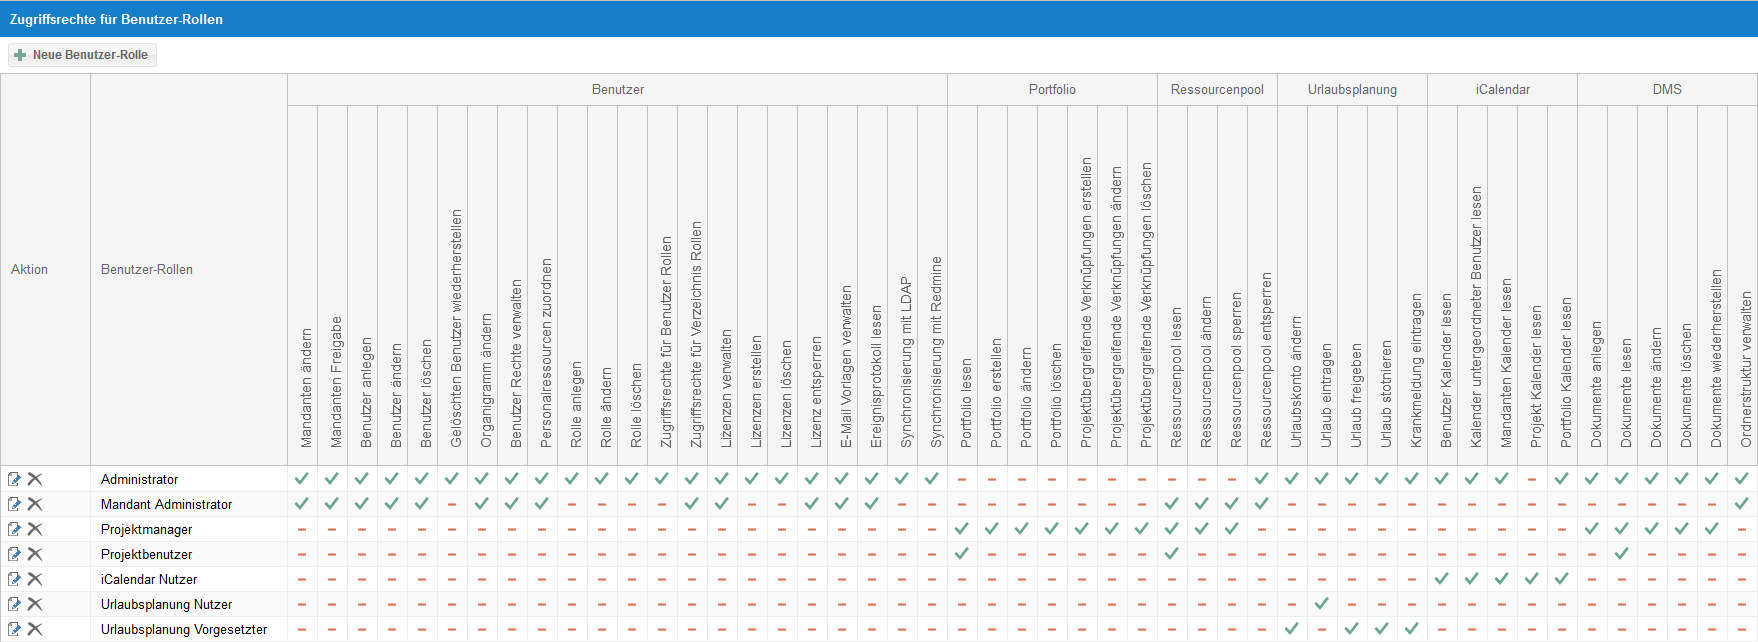Toggle Urlaubsplanung Nutzer's Urlaub eintragen checkmark
Screen dimensions: 1758x642
pyautogui.click(x=1322, y=604)
